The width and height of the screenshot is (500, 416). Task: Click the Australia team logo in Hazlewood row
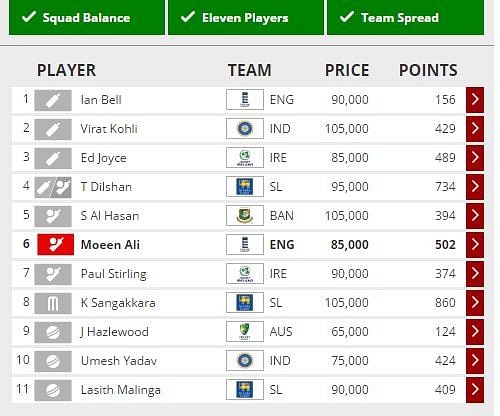tap(245, 331)
